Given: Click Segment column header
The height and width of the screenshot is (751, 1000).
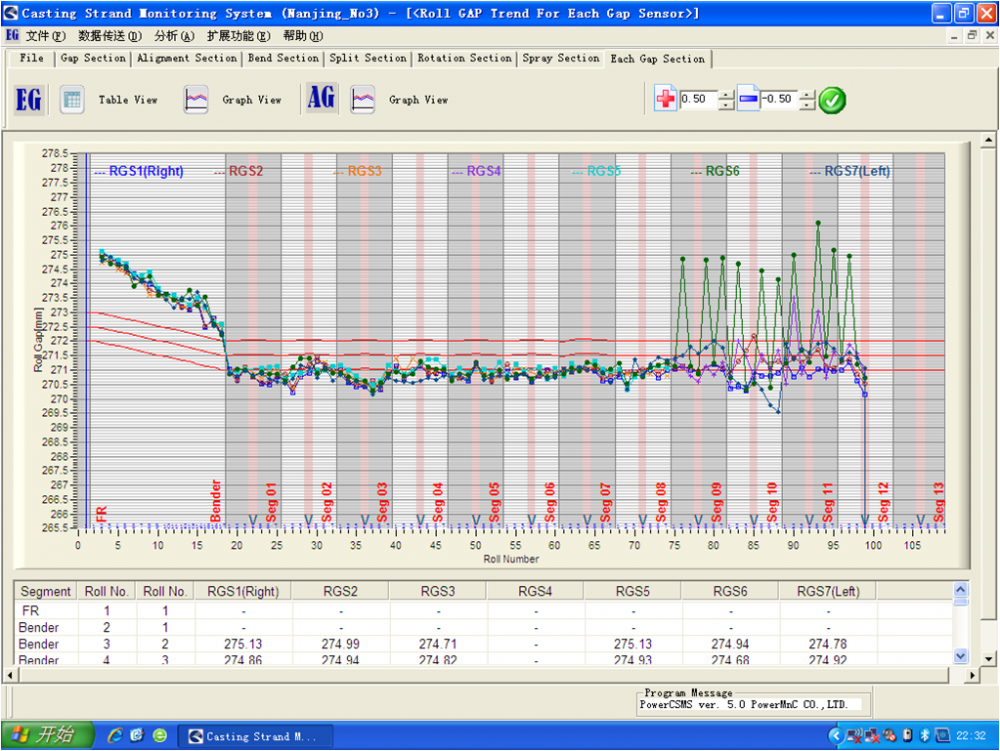Looking at the screenshot, I should pos(45,592).
